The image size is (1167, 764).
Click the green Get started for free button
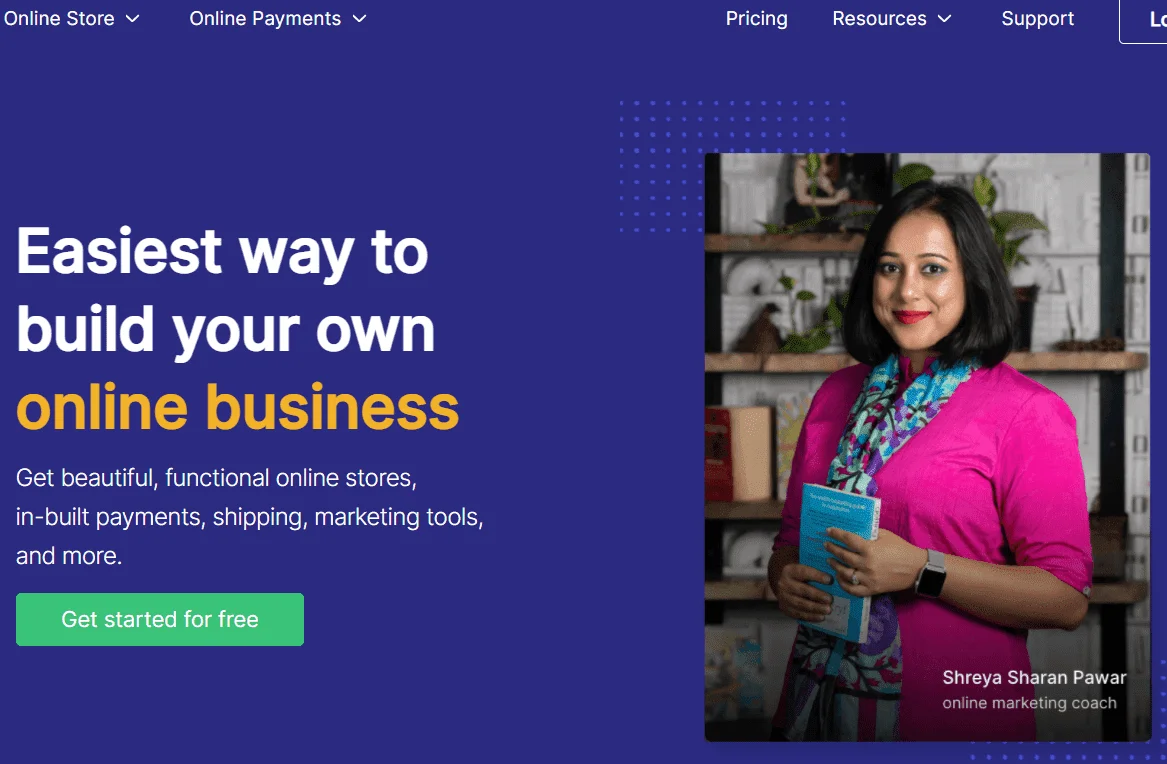[x=160, y=619]
